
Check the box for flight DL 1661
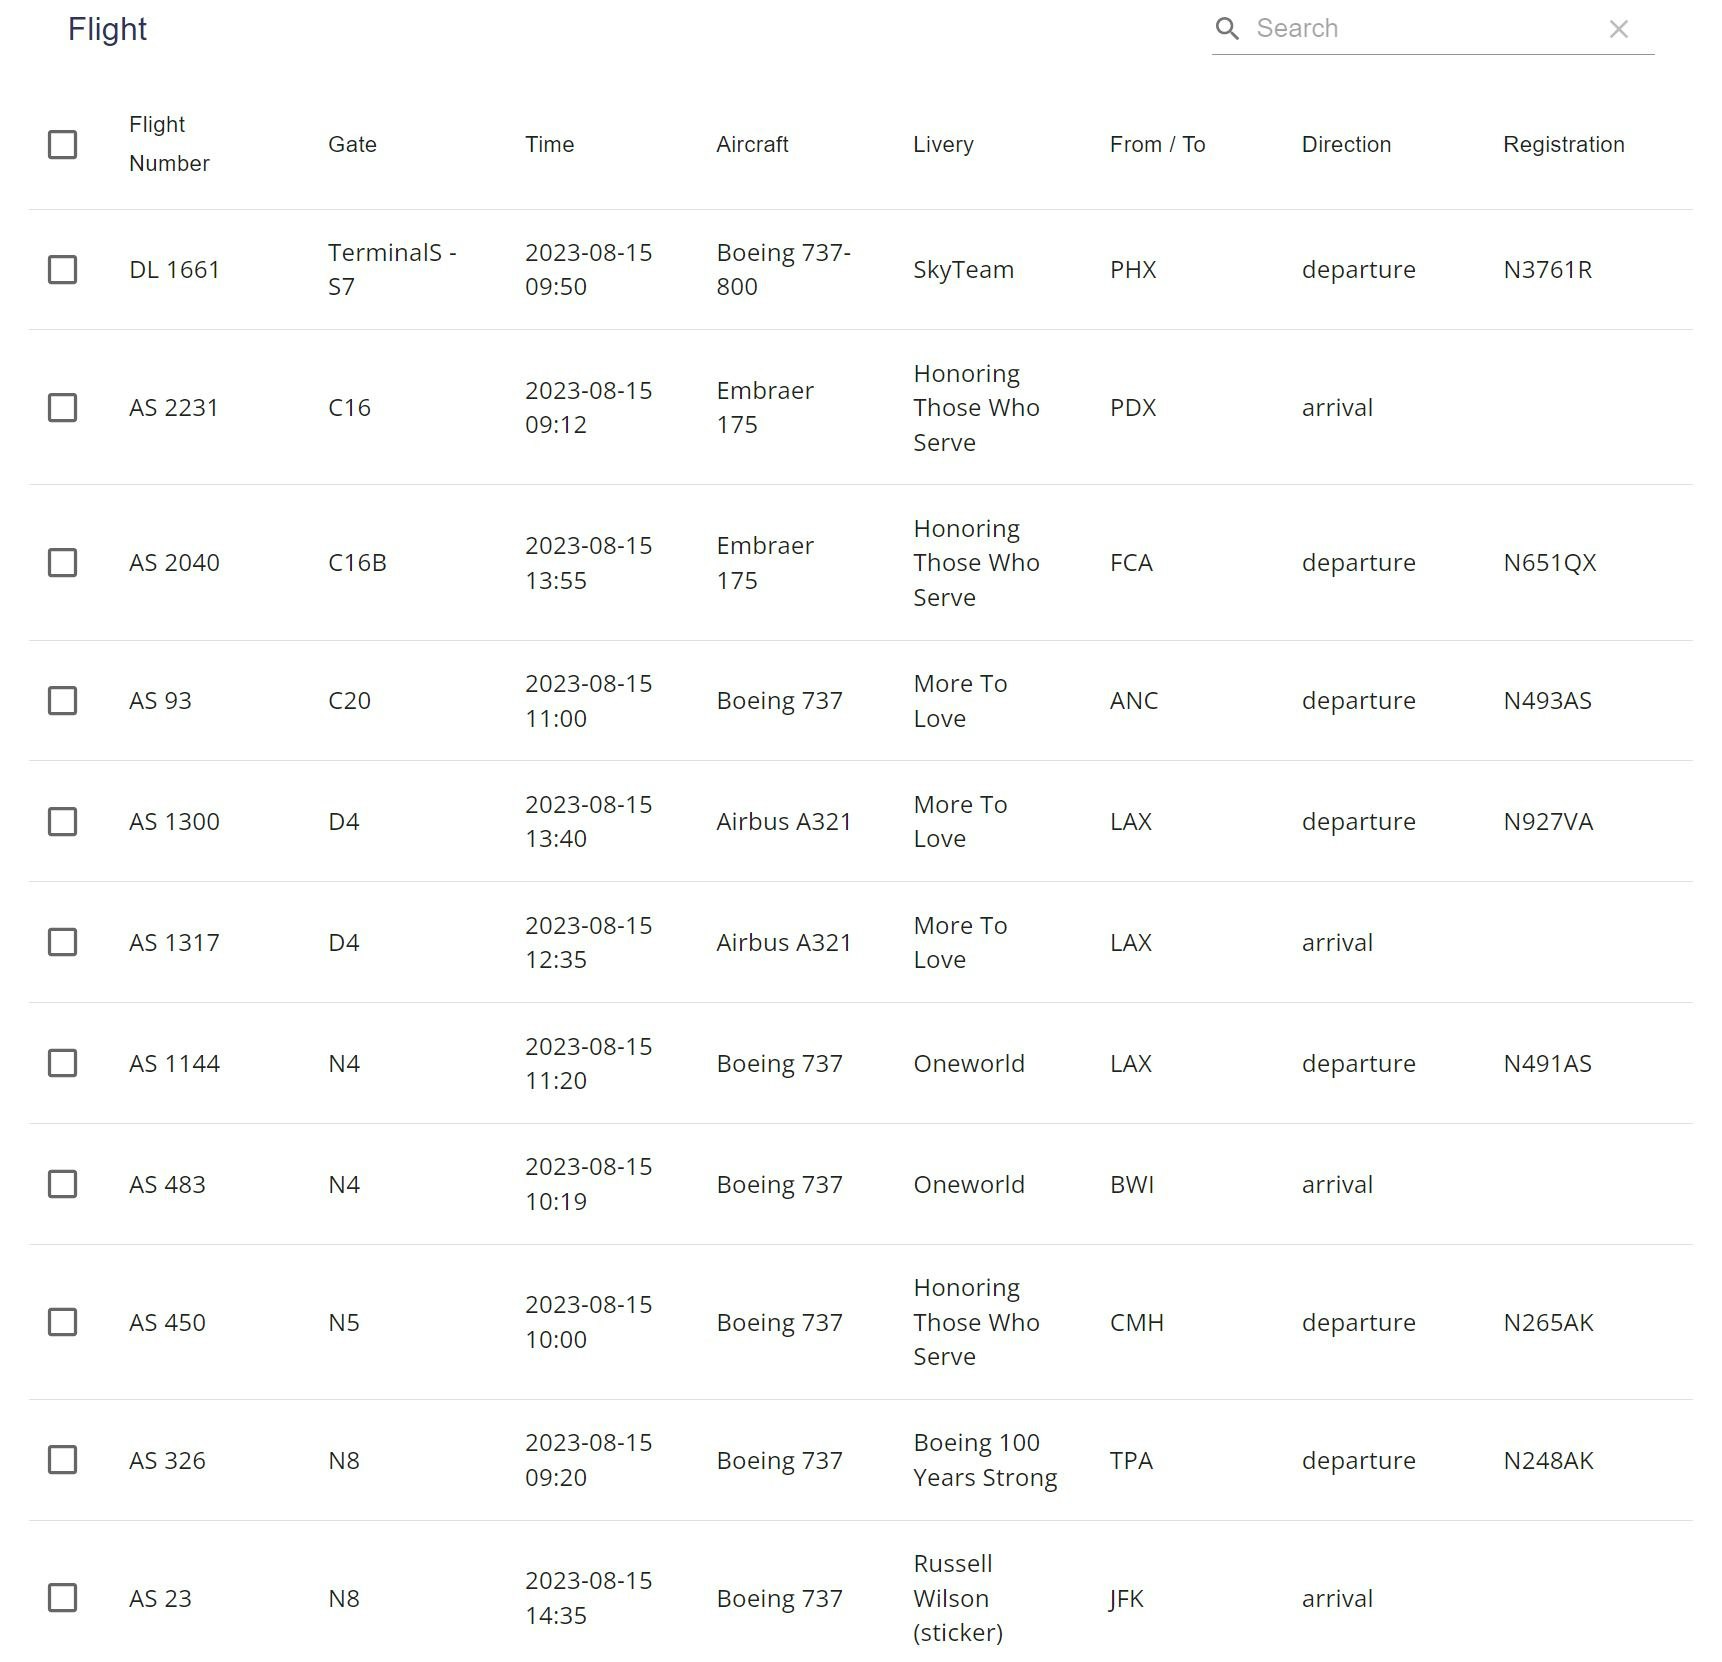pyautogui.click(x=63, y=270)
